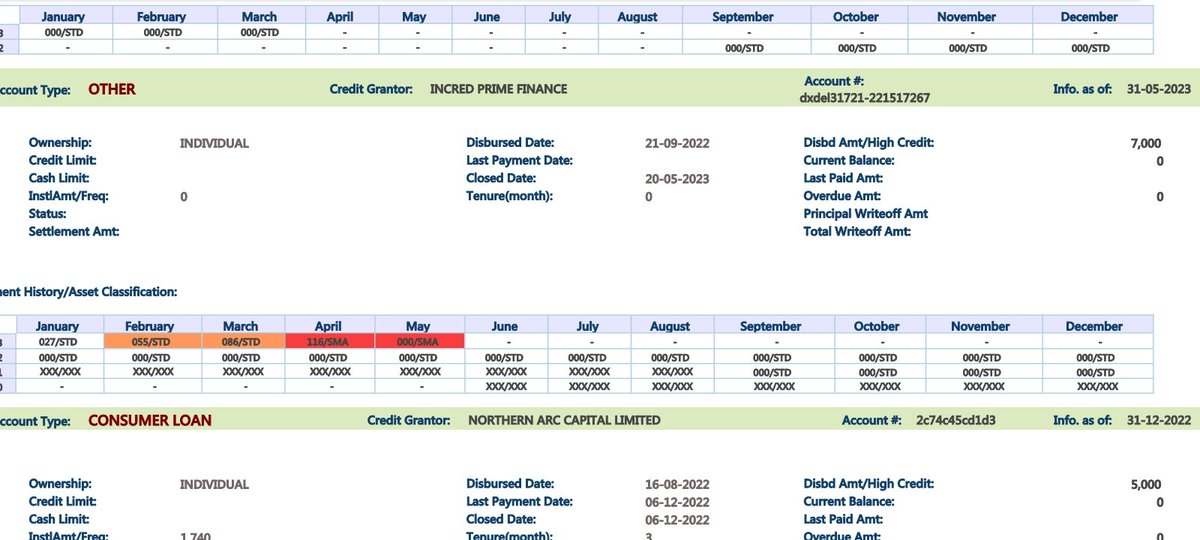The image size is (1200, 540).
Task: Click the Settlement Amt label
Action: [74, 232]
